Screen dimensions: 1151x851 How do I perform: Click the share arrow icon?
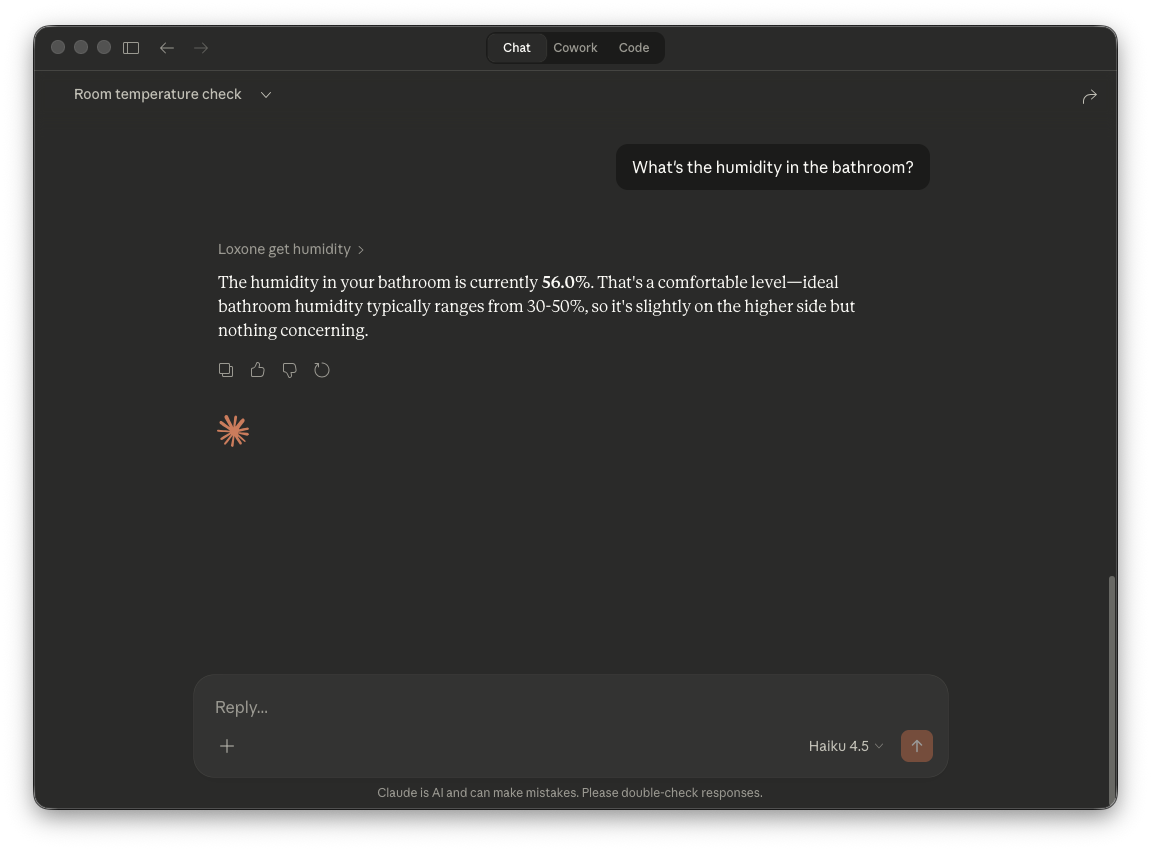pyautogui.click(x=1089, y=96)
